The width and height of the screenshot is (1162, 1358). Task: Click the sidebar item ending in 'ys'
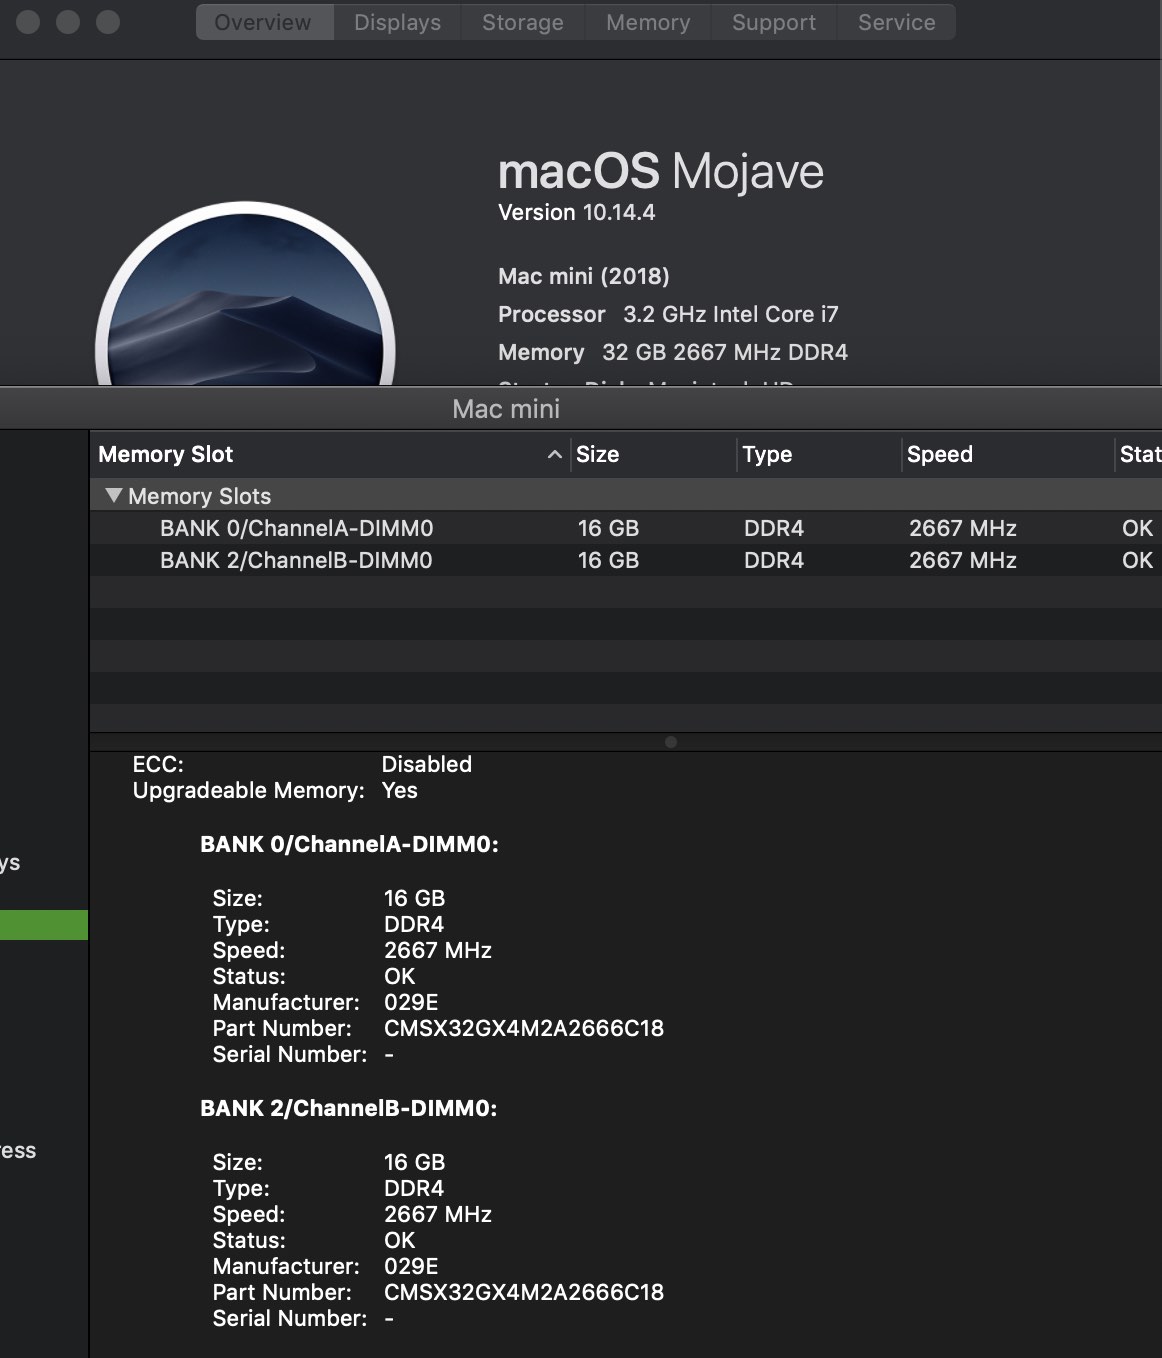pos(10,863)
